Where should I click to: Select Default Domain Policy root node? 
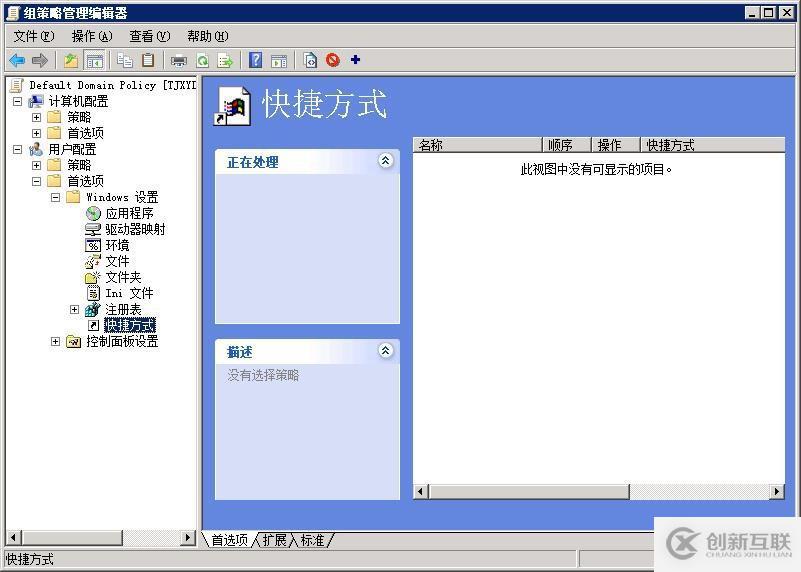pos(112,85)
